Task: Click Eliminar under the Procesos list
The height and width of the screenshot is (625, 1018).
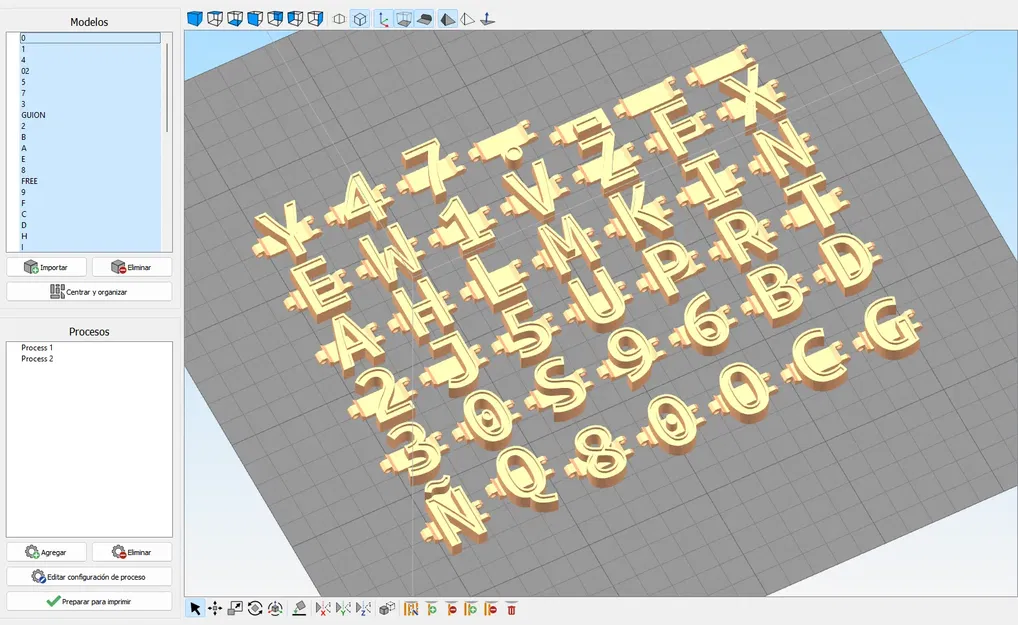Action: point(132,552)
